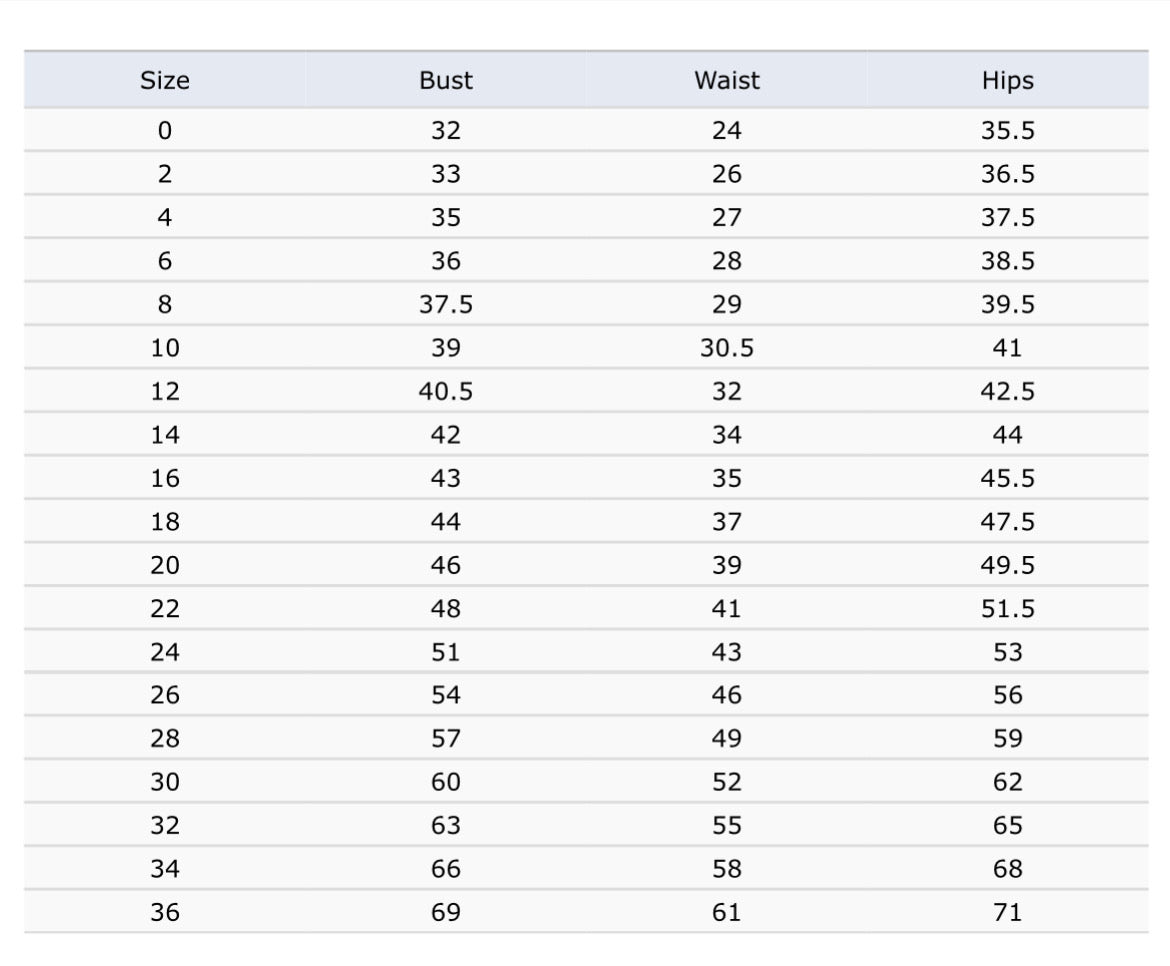Select the size 12 cell in the Size column

[165, 392]
